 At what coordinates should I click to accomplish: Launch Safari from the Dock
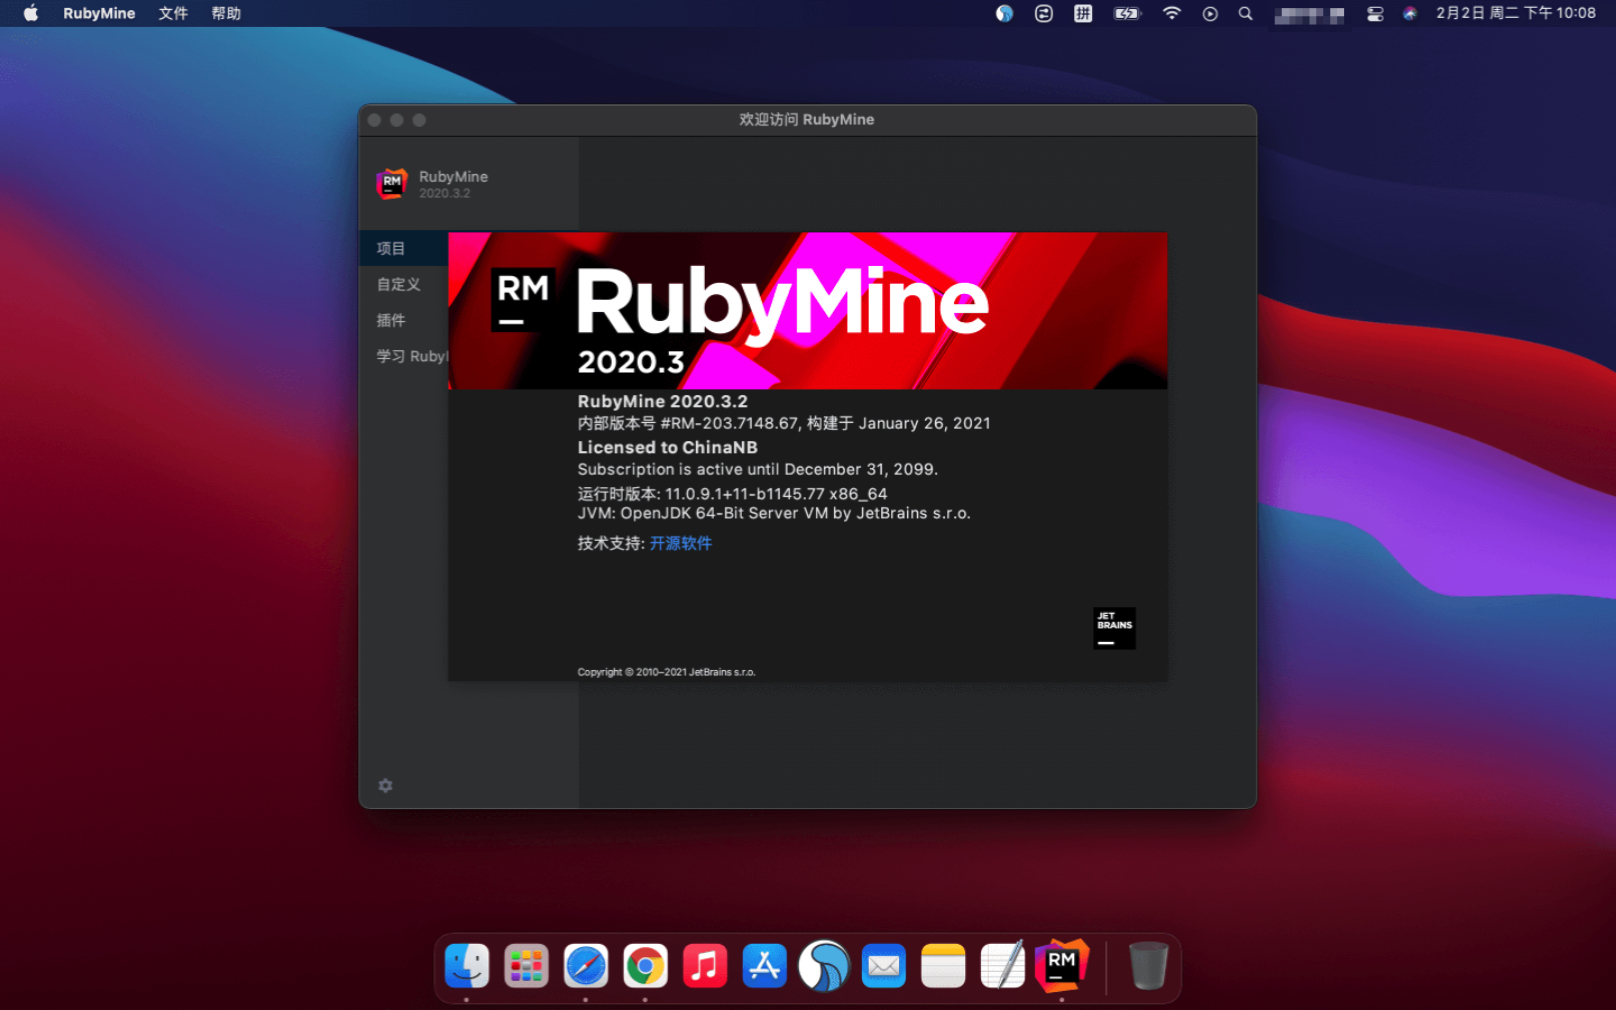(586, 966)
